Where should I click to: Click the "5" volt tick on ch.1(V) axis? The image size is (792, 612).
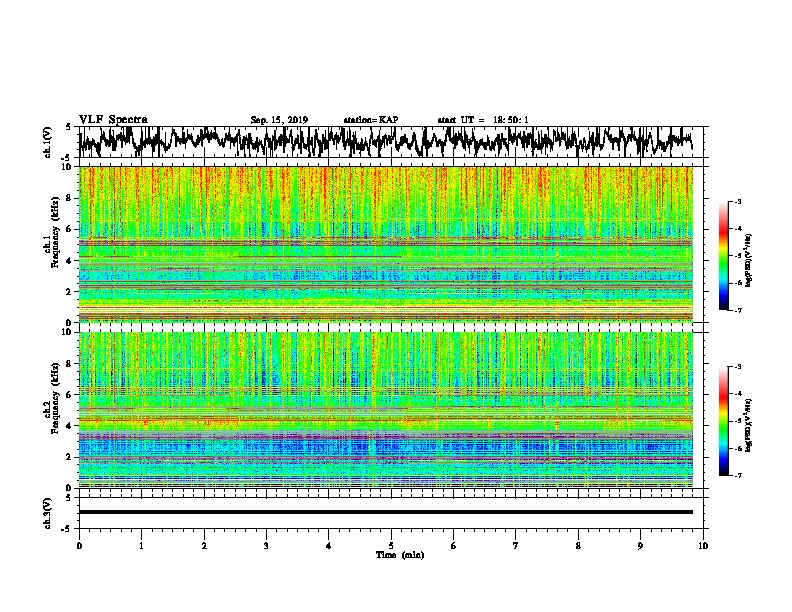68,127
